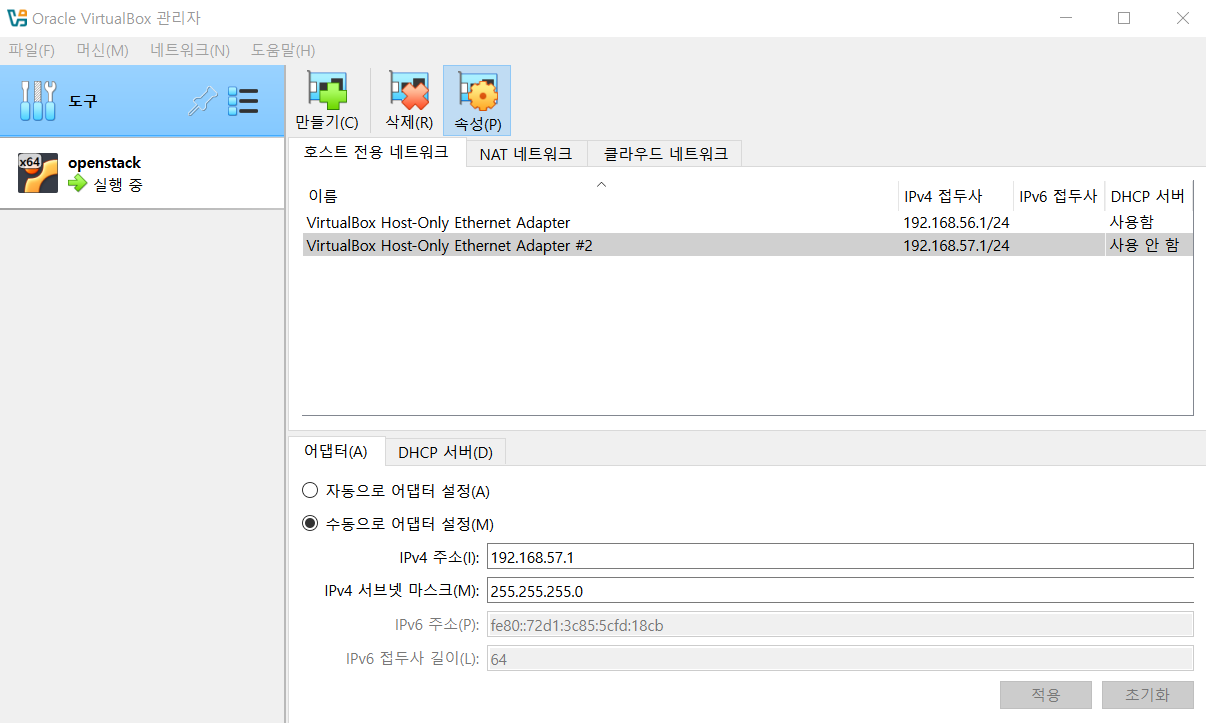Screen dimensions: 1206x723
Task: Sort by the IPv6 Prefix (IPv6 접두사) column header
Action: pyautogui.click(x=1059, y=196)
